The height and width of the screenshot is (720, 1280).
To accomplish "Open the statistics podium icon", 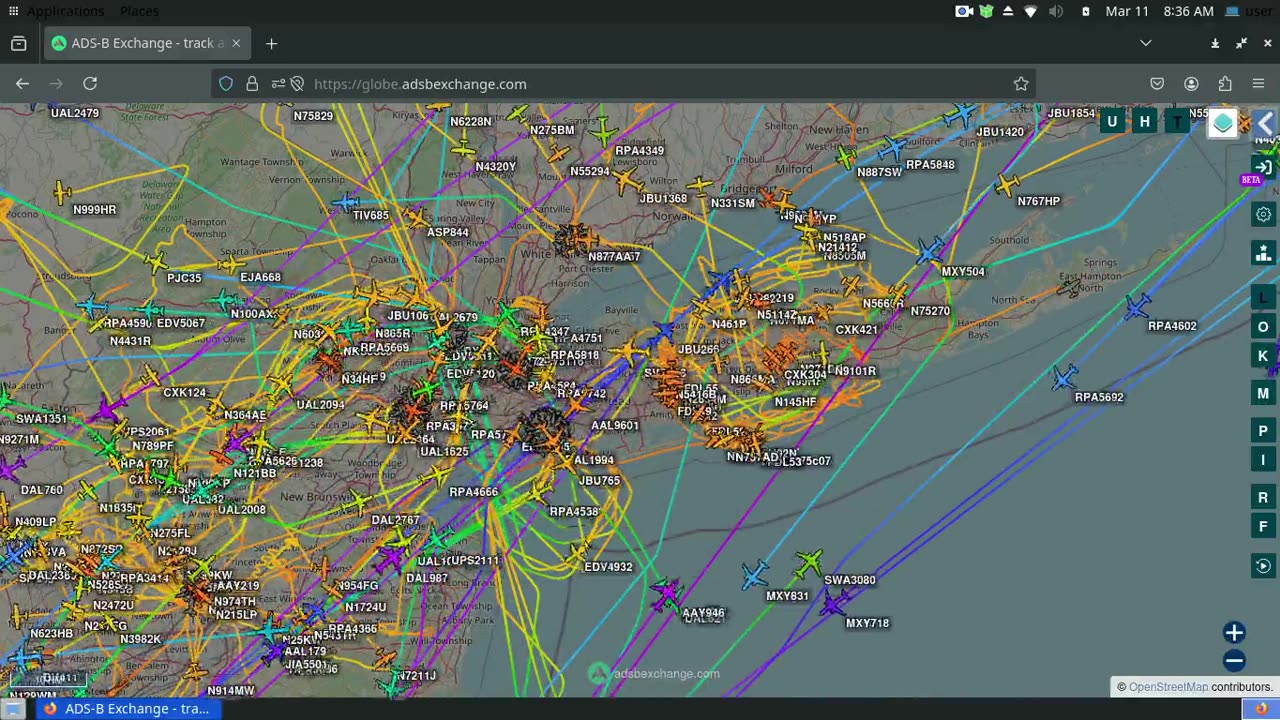I will (1263, 252).
